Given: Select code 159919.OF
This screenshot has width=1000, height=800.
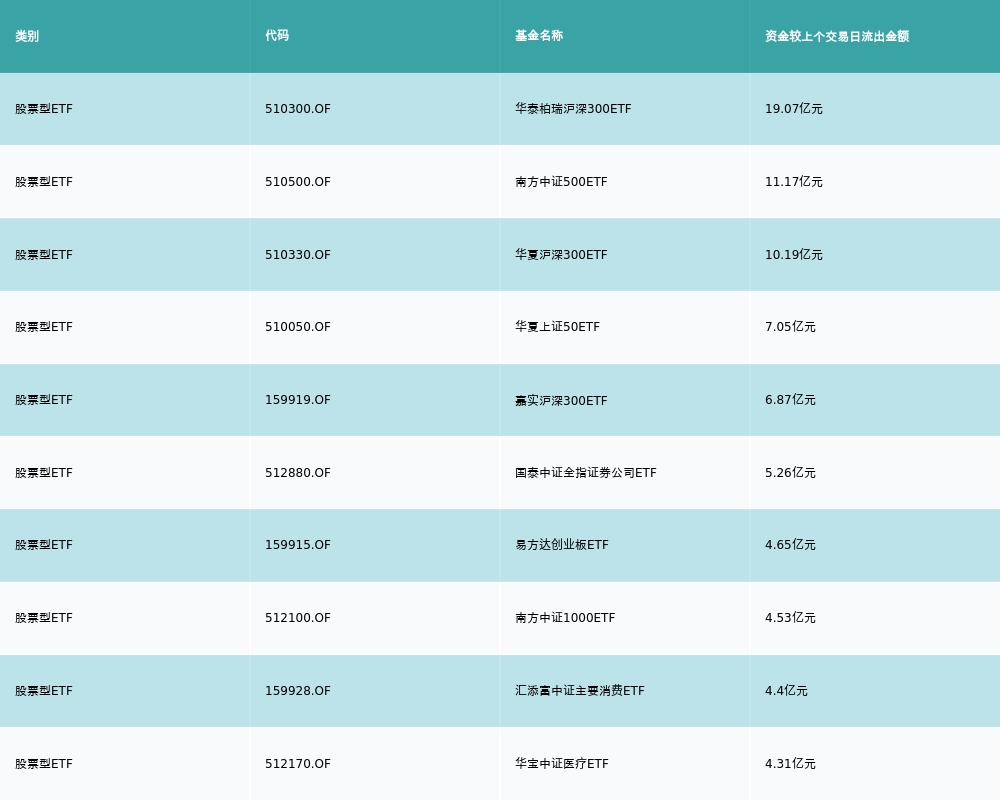Looking at the screenshot, I should pos(298,400).
